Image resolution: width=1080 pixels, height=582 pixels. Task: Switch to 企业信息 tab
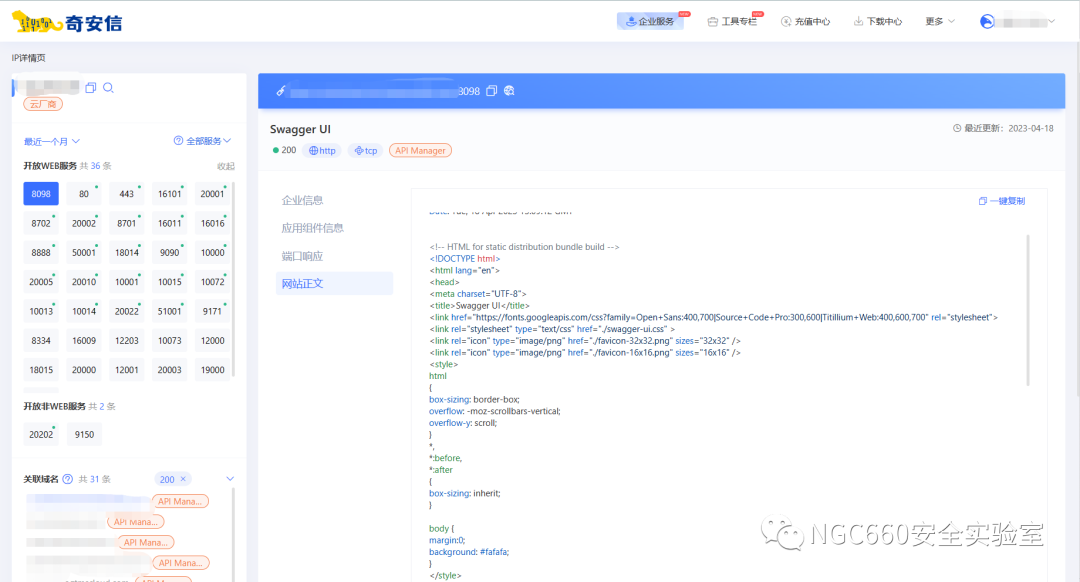point(302,200)
